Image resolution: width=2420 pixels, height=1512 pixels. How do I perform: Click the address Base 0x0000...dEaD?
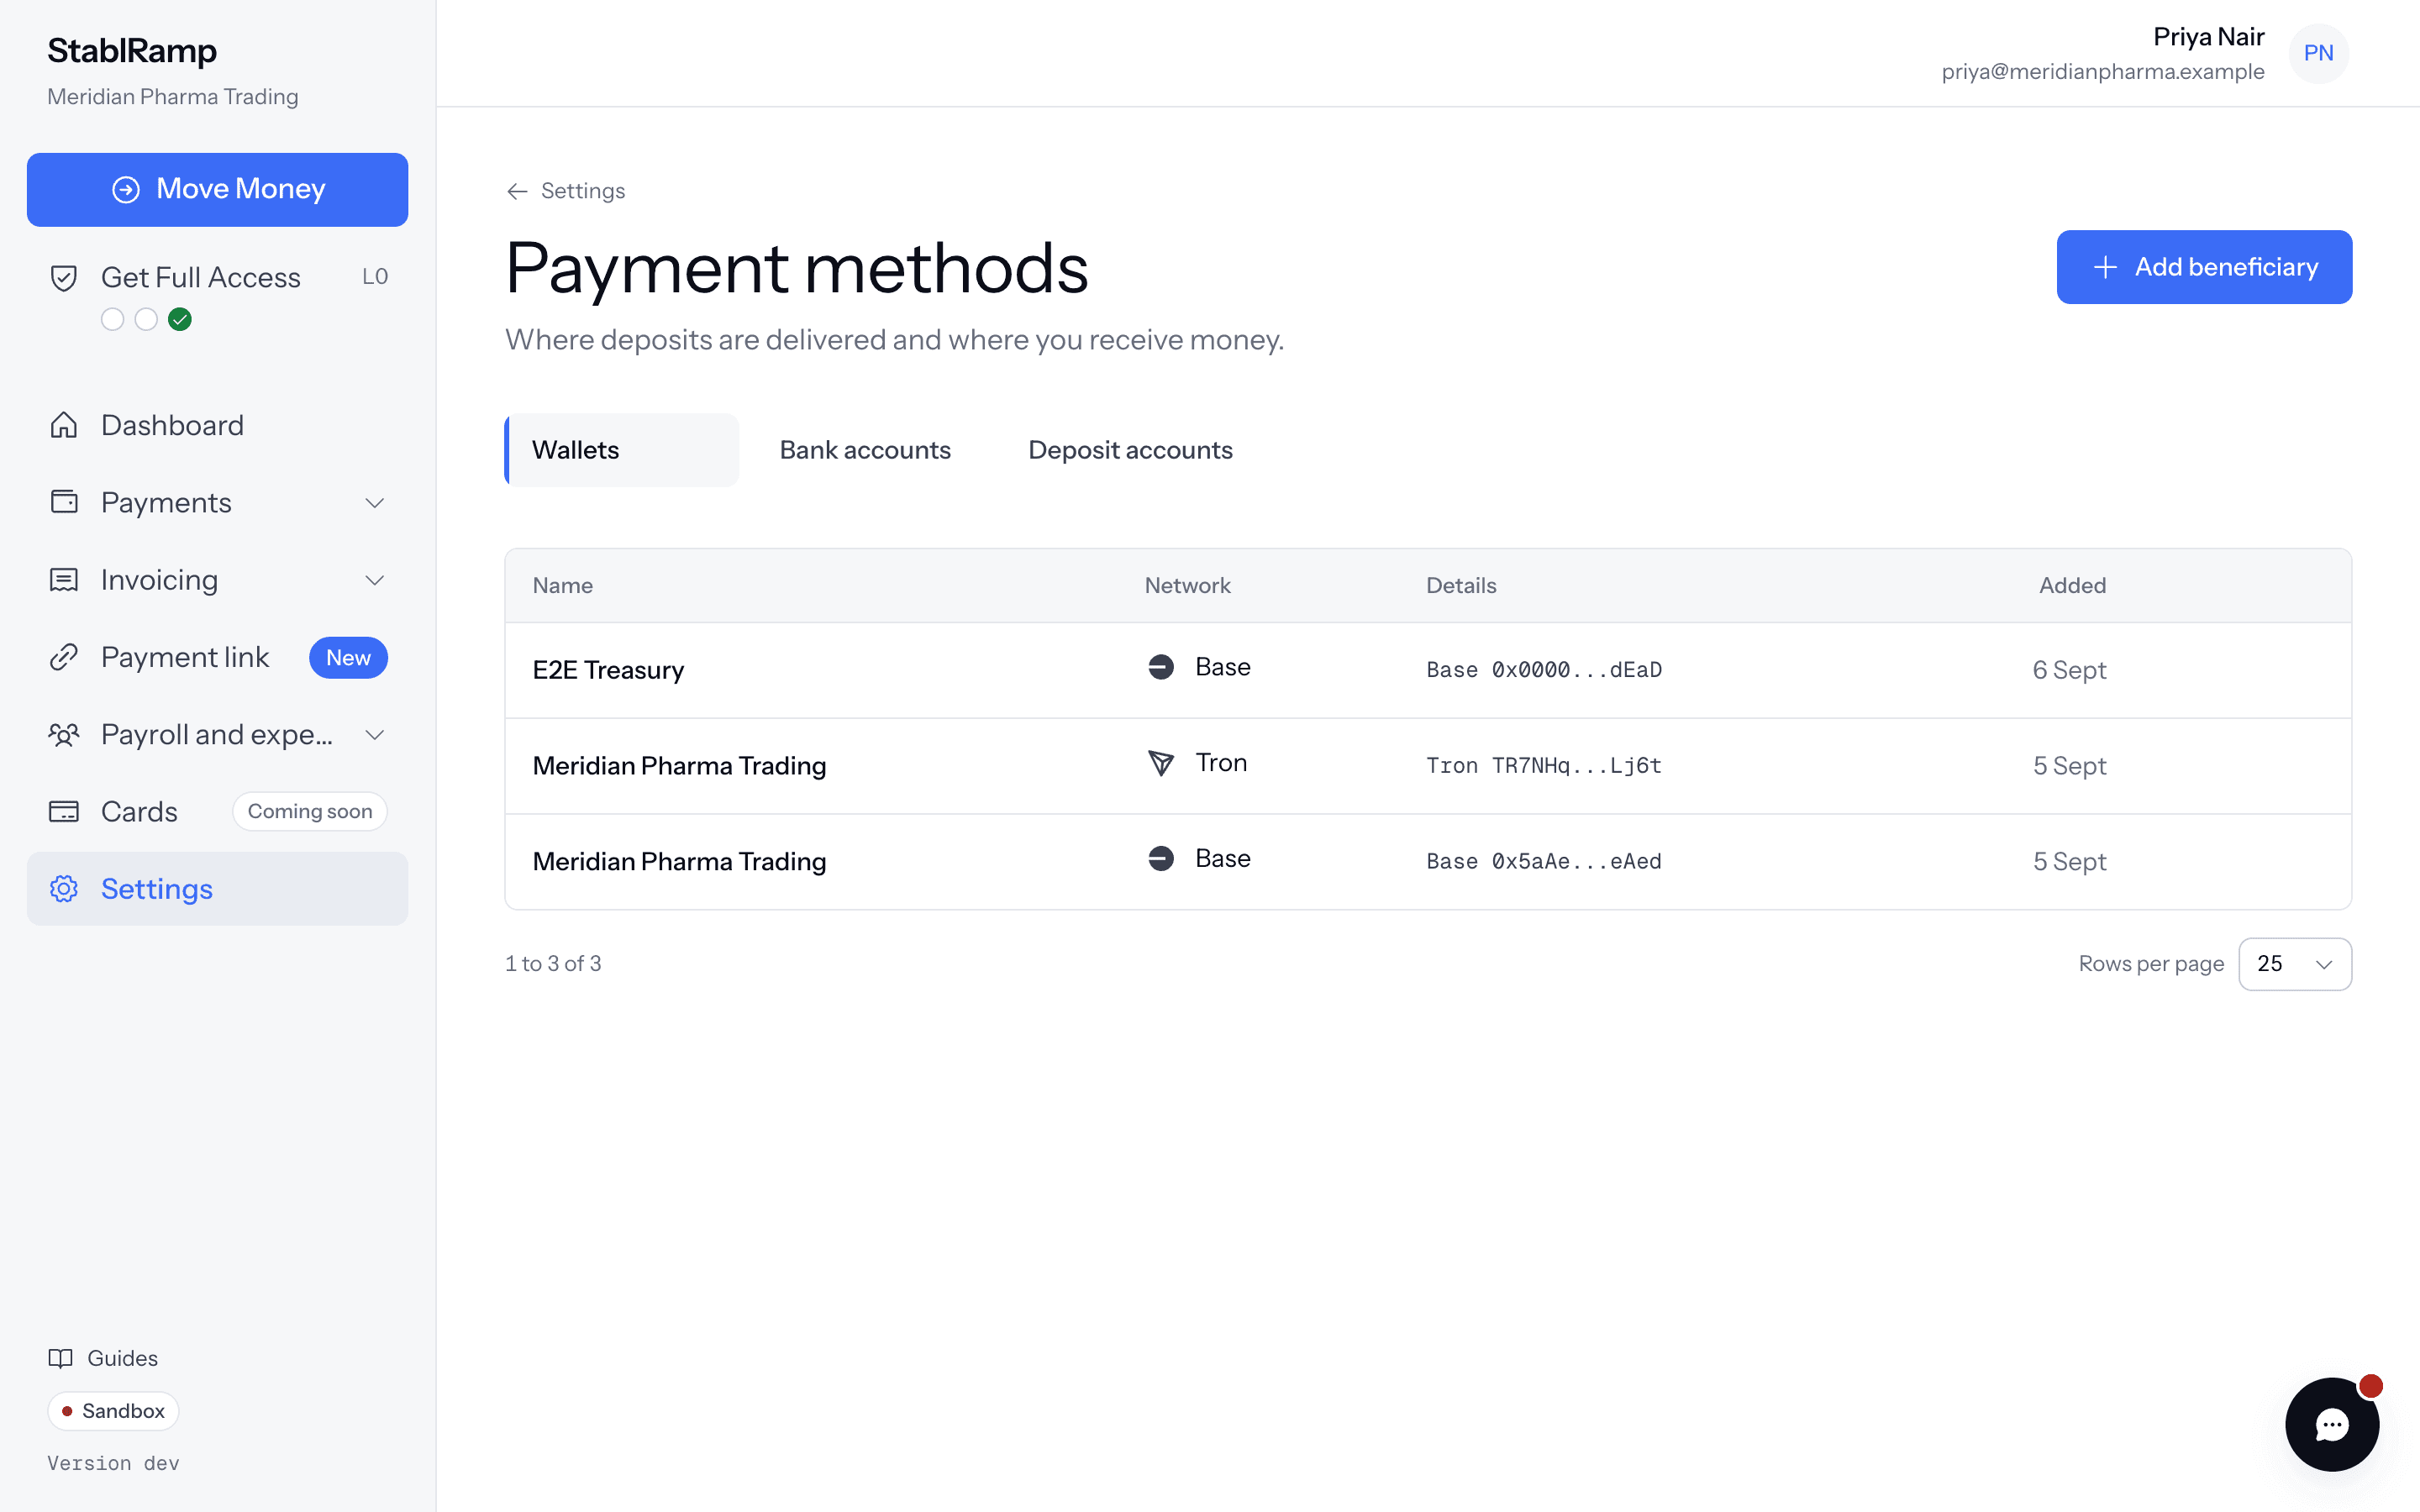pyautogui.click(x=1544, y=670)
